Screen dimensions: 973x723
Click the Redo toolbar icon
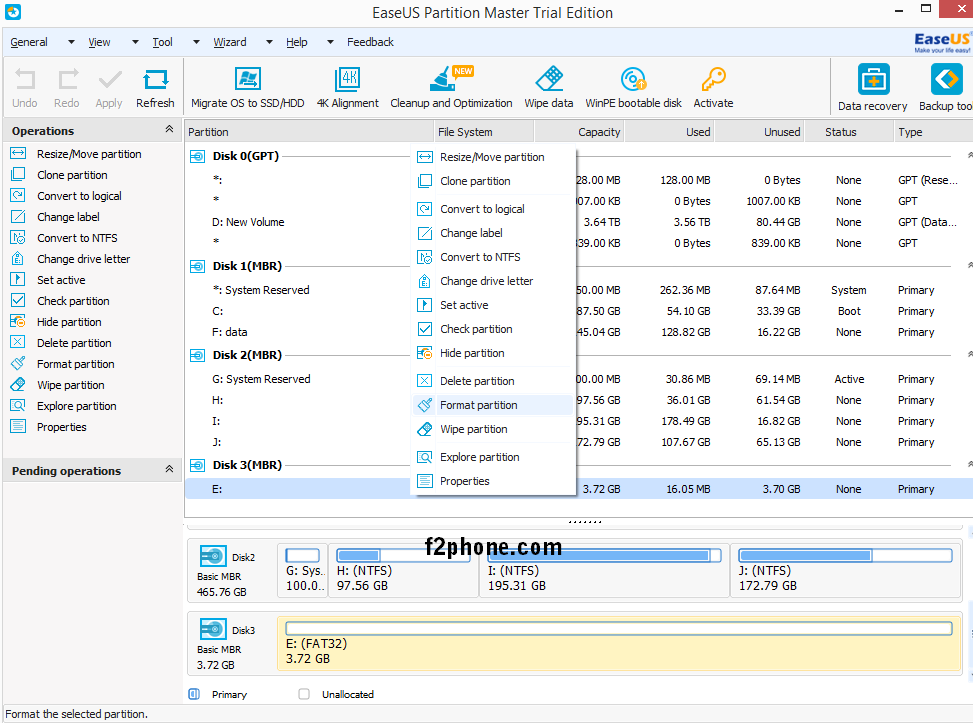(66, 88)
